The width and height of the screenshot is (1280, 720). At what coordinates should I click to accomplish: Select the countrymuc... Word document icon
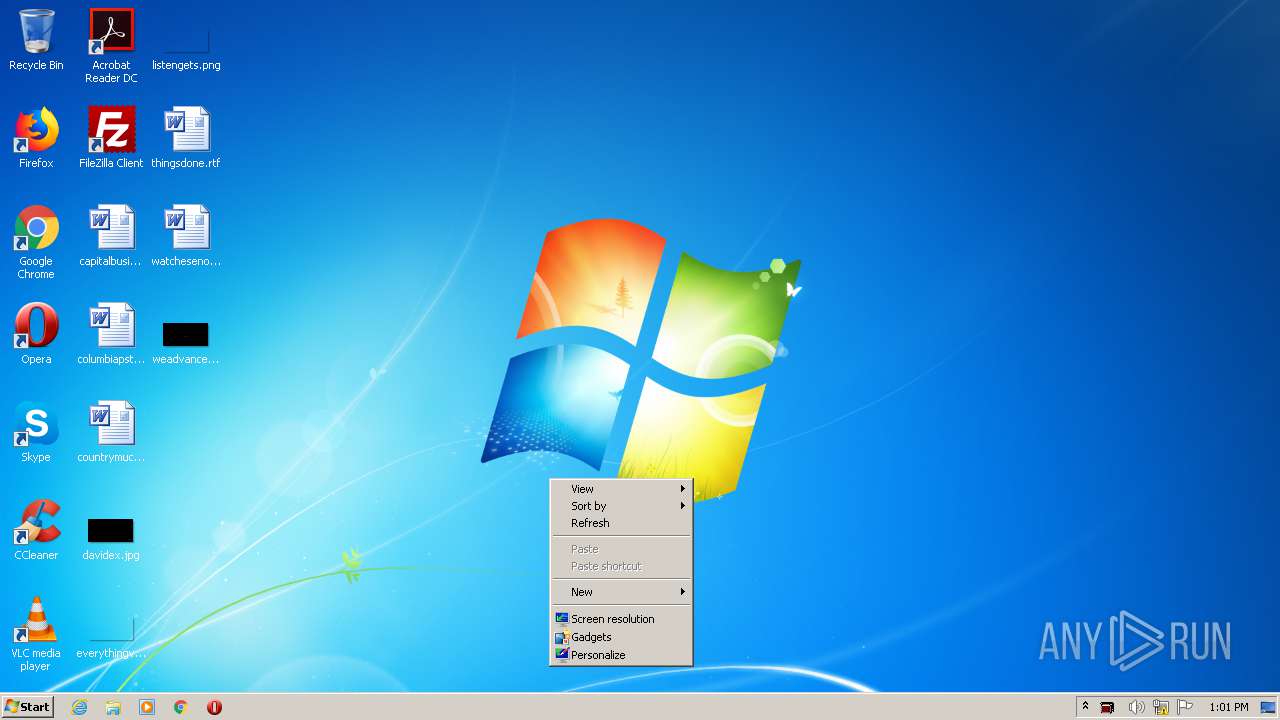pyautogui.click(x=111, y=432)
